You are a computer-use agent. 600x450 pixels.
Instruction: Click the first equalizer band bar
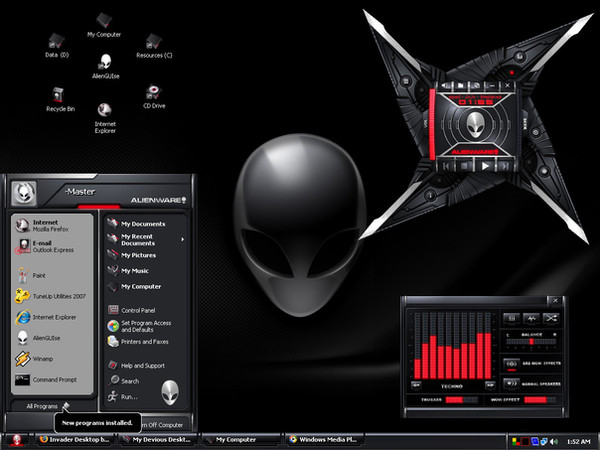[417, 346]
